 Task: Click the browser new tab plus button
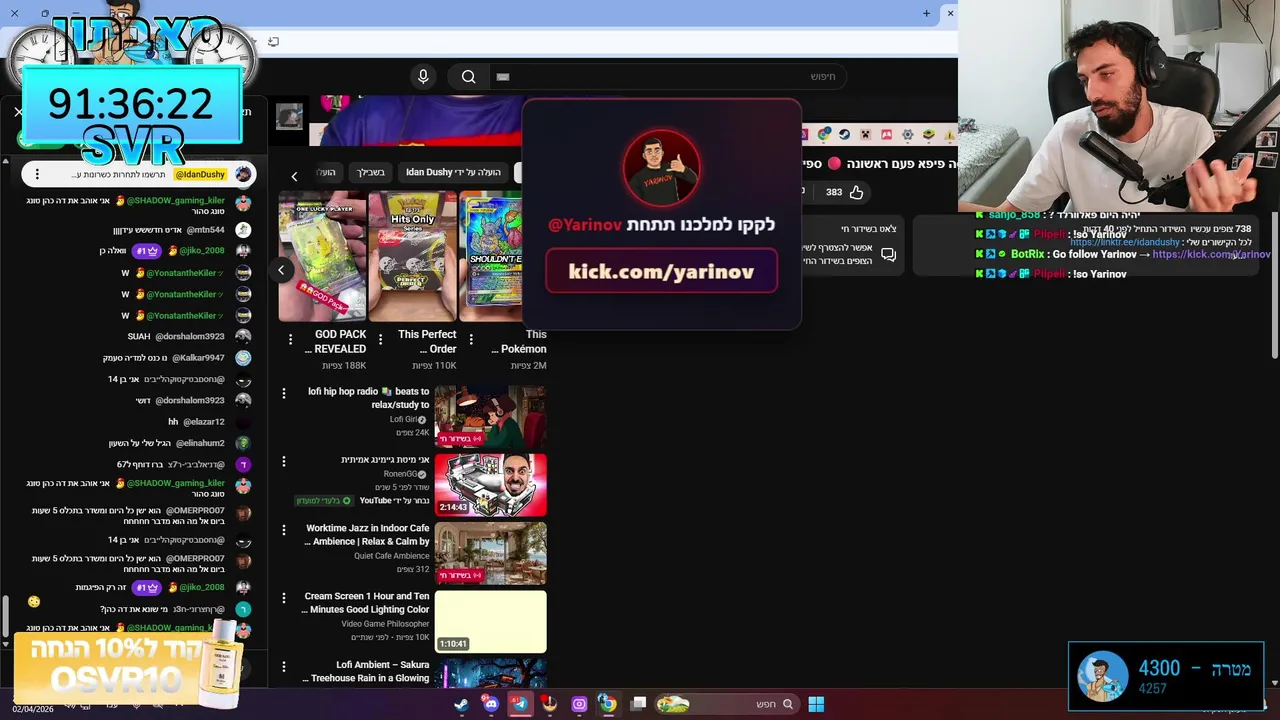tap(926, 13)
